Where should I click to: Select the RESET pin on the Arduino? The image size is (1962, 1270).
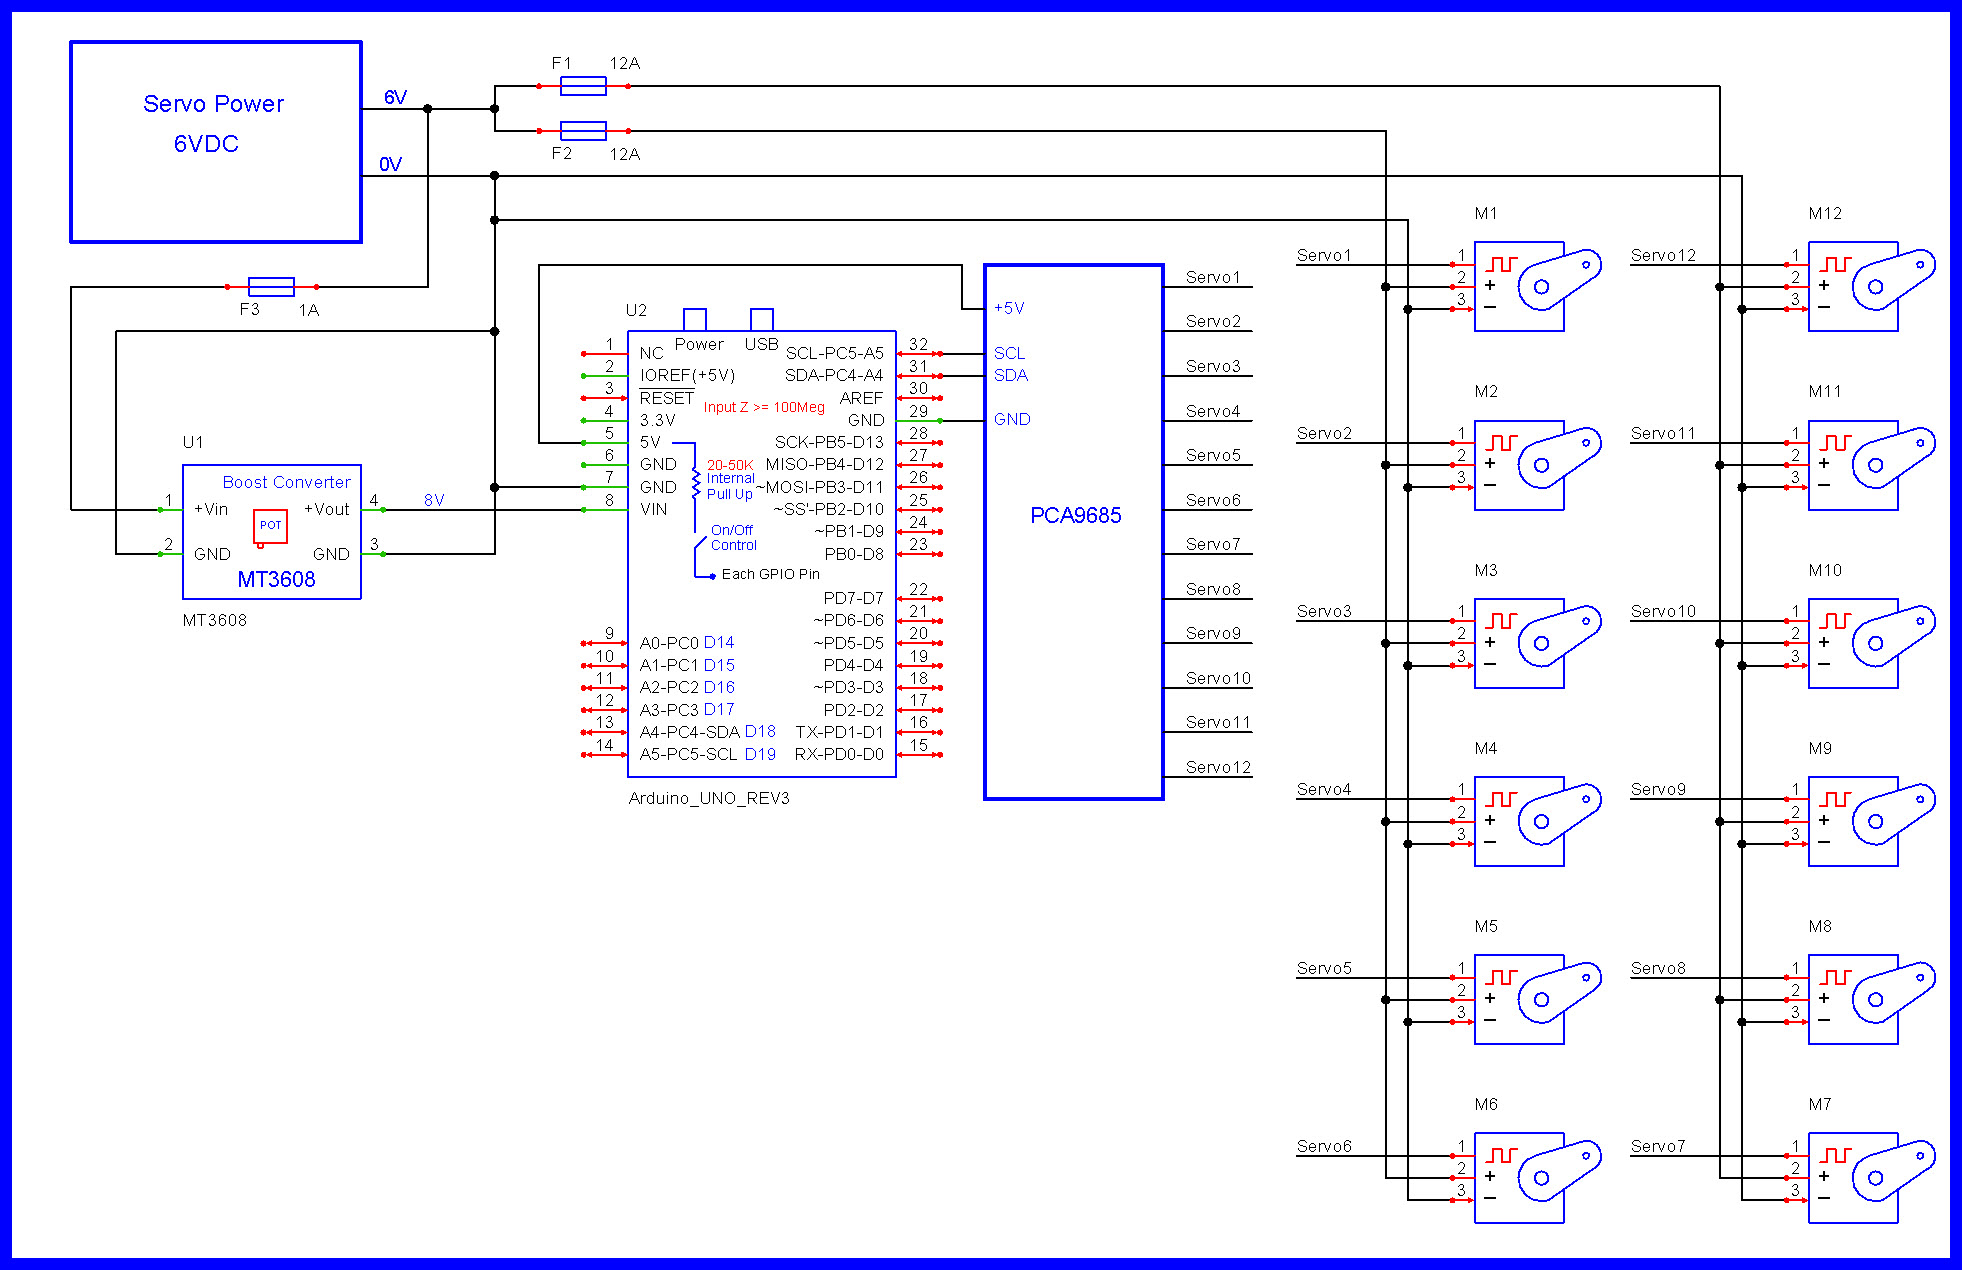coord(667,397)
